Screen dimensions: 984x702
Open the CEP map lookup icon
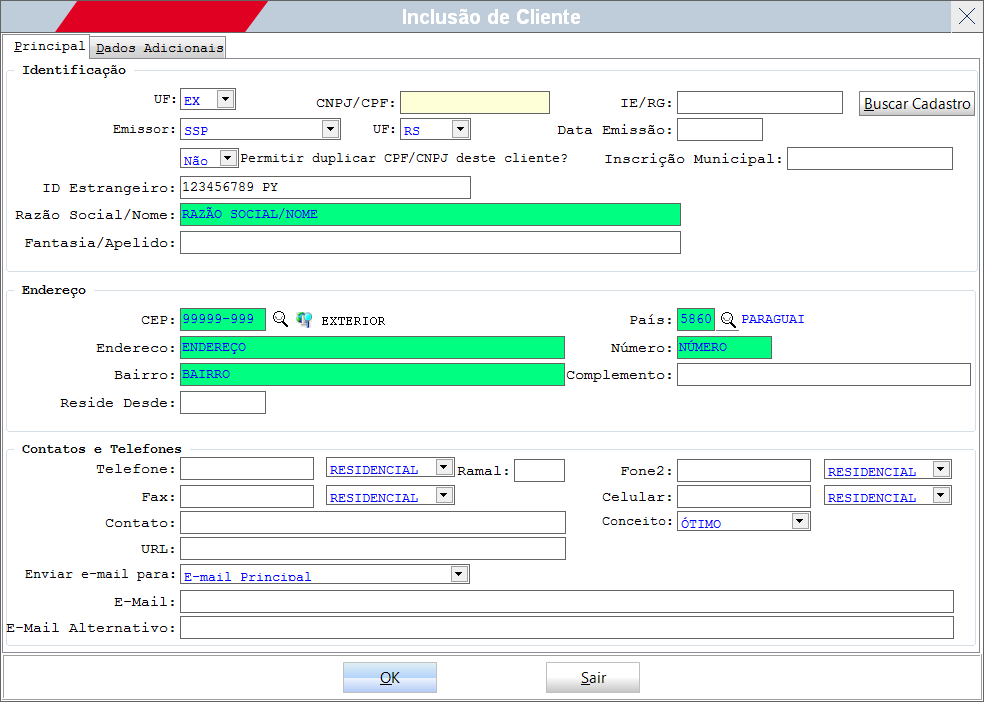304,319
